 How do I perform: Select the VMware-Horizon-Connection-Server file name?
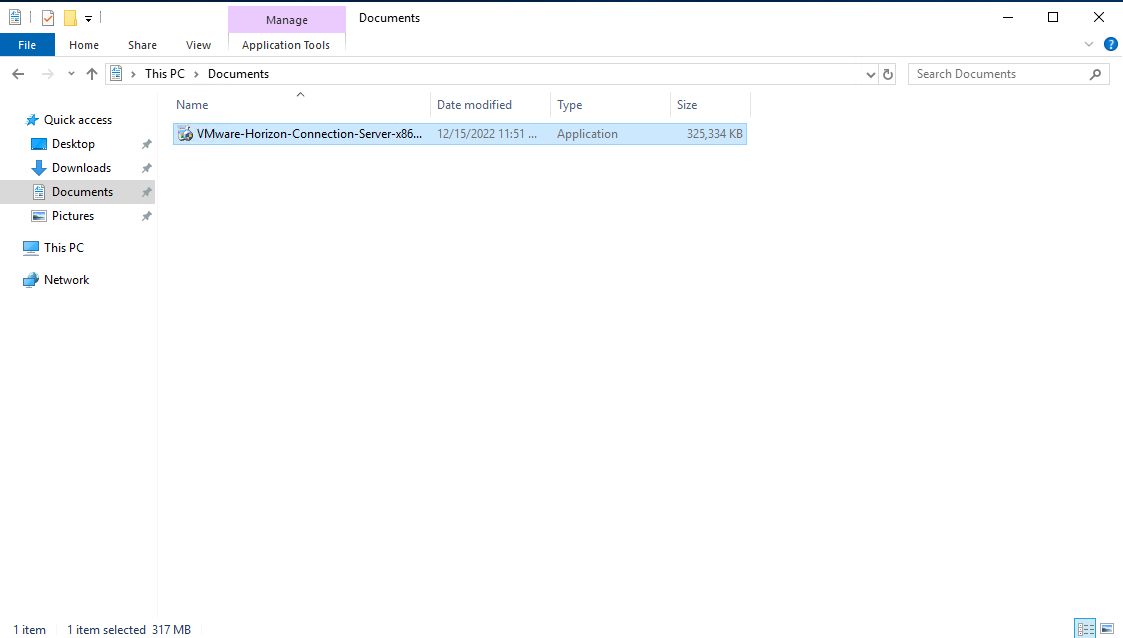(309, 134)
